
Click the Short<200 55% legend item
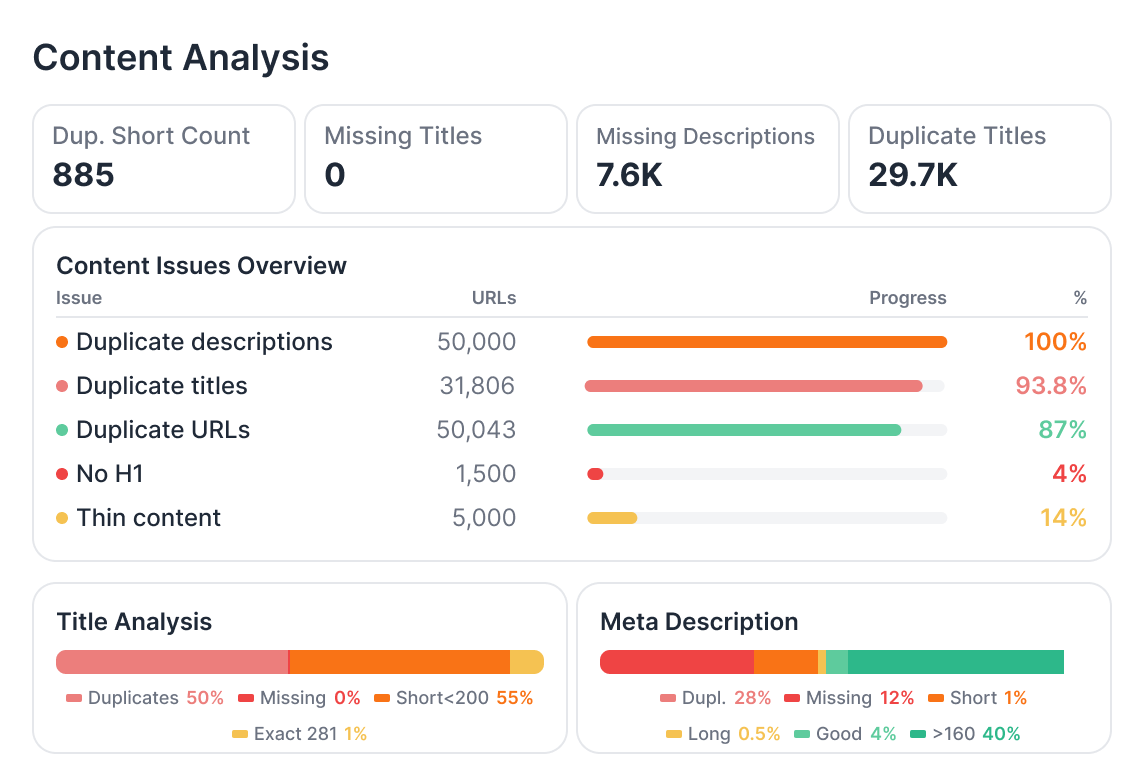tap(453, 698)
